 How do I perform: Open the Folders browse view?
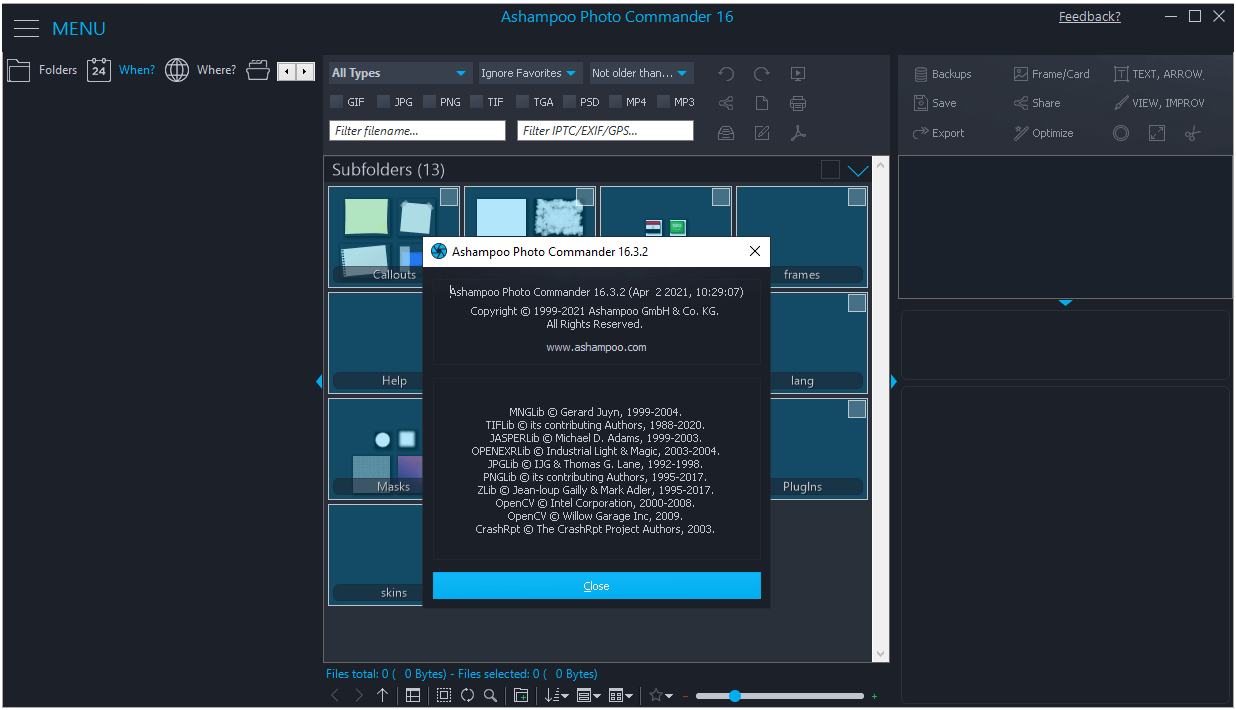click(x=42, y=70)
